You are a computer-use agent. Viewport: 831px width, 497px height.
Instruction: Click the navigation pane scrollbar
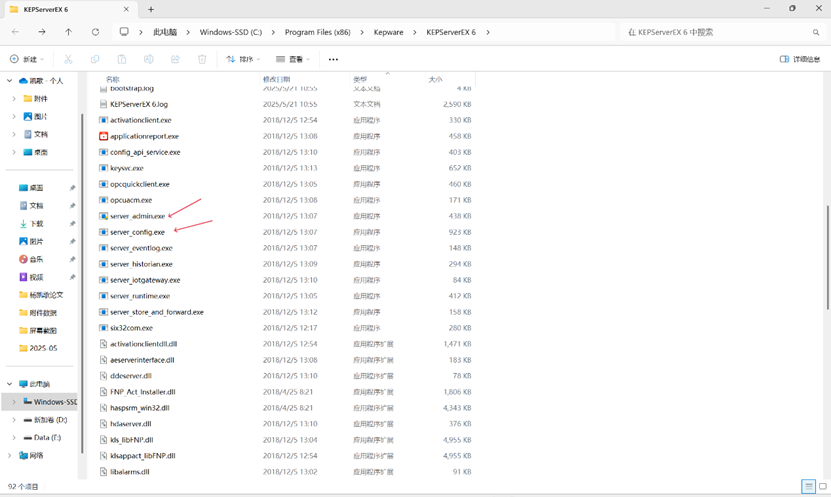(82, 283)
